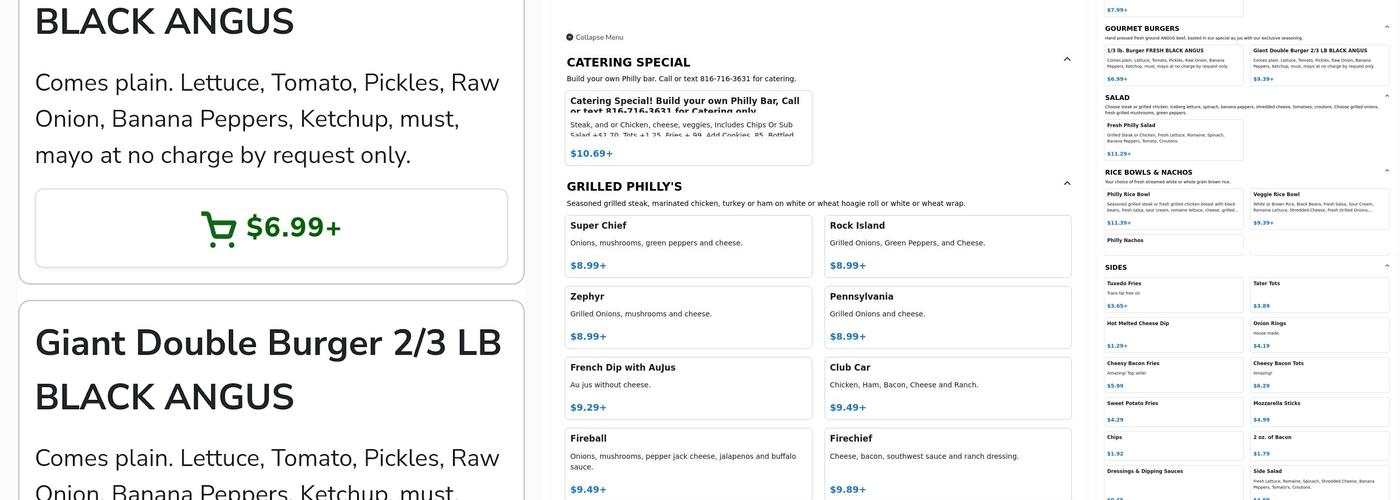1400x500 pixels.
Task: Click the cart icon beside the $6.99+ price
Action: coord(219,229)
